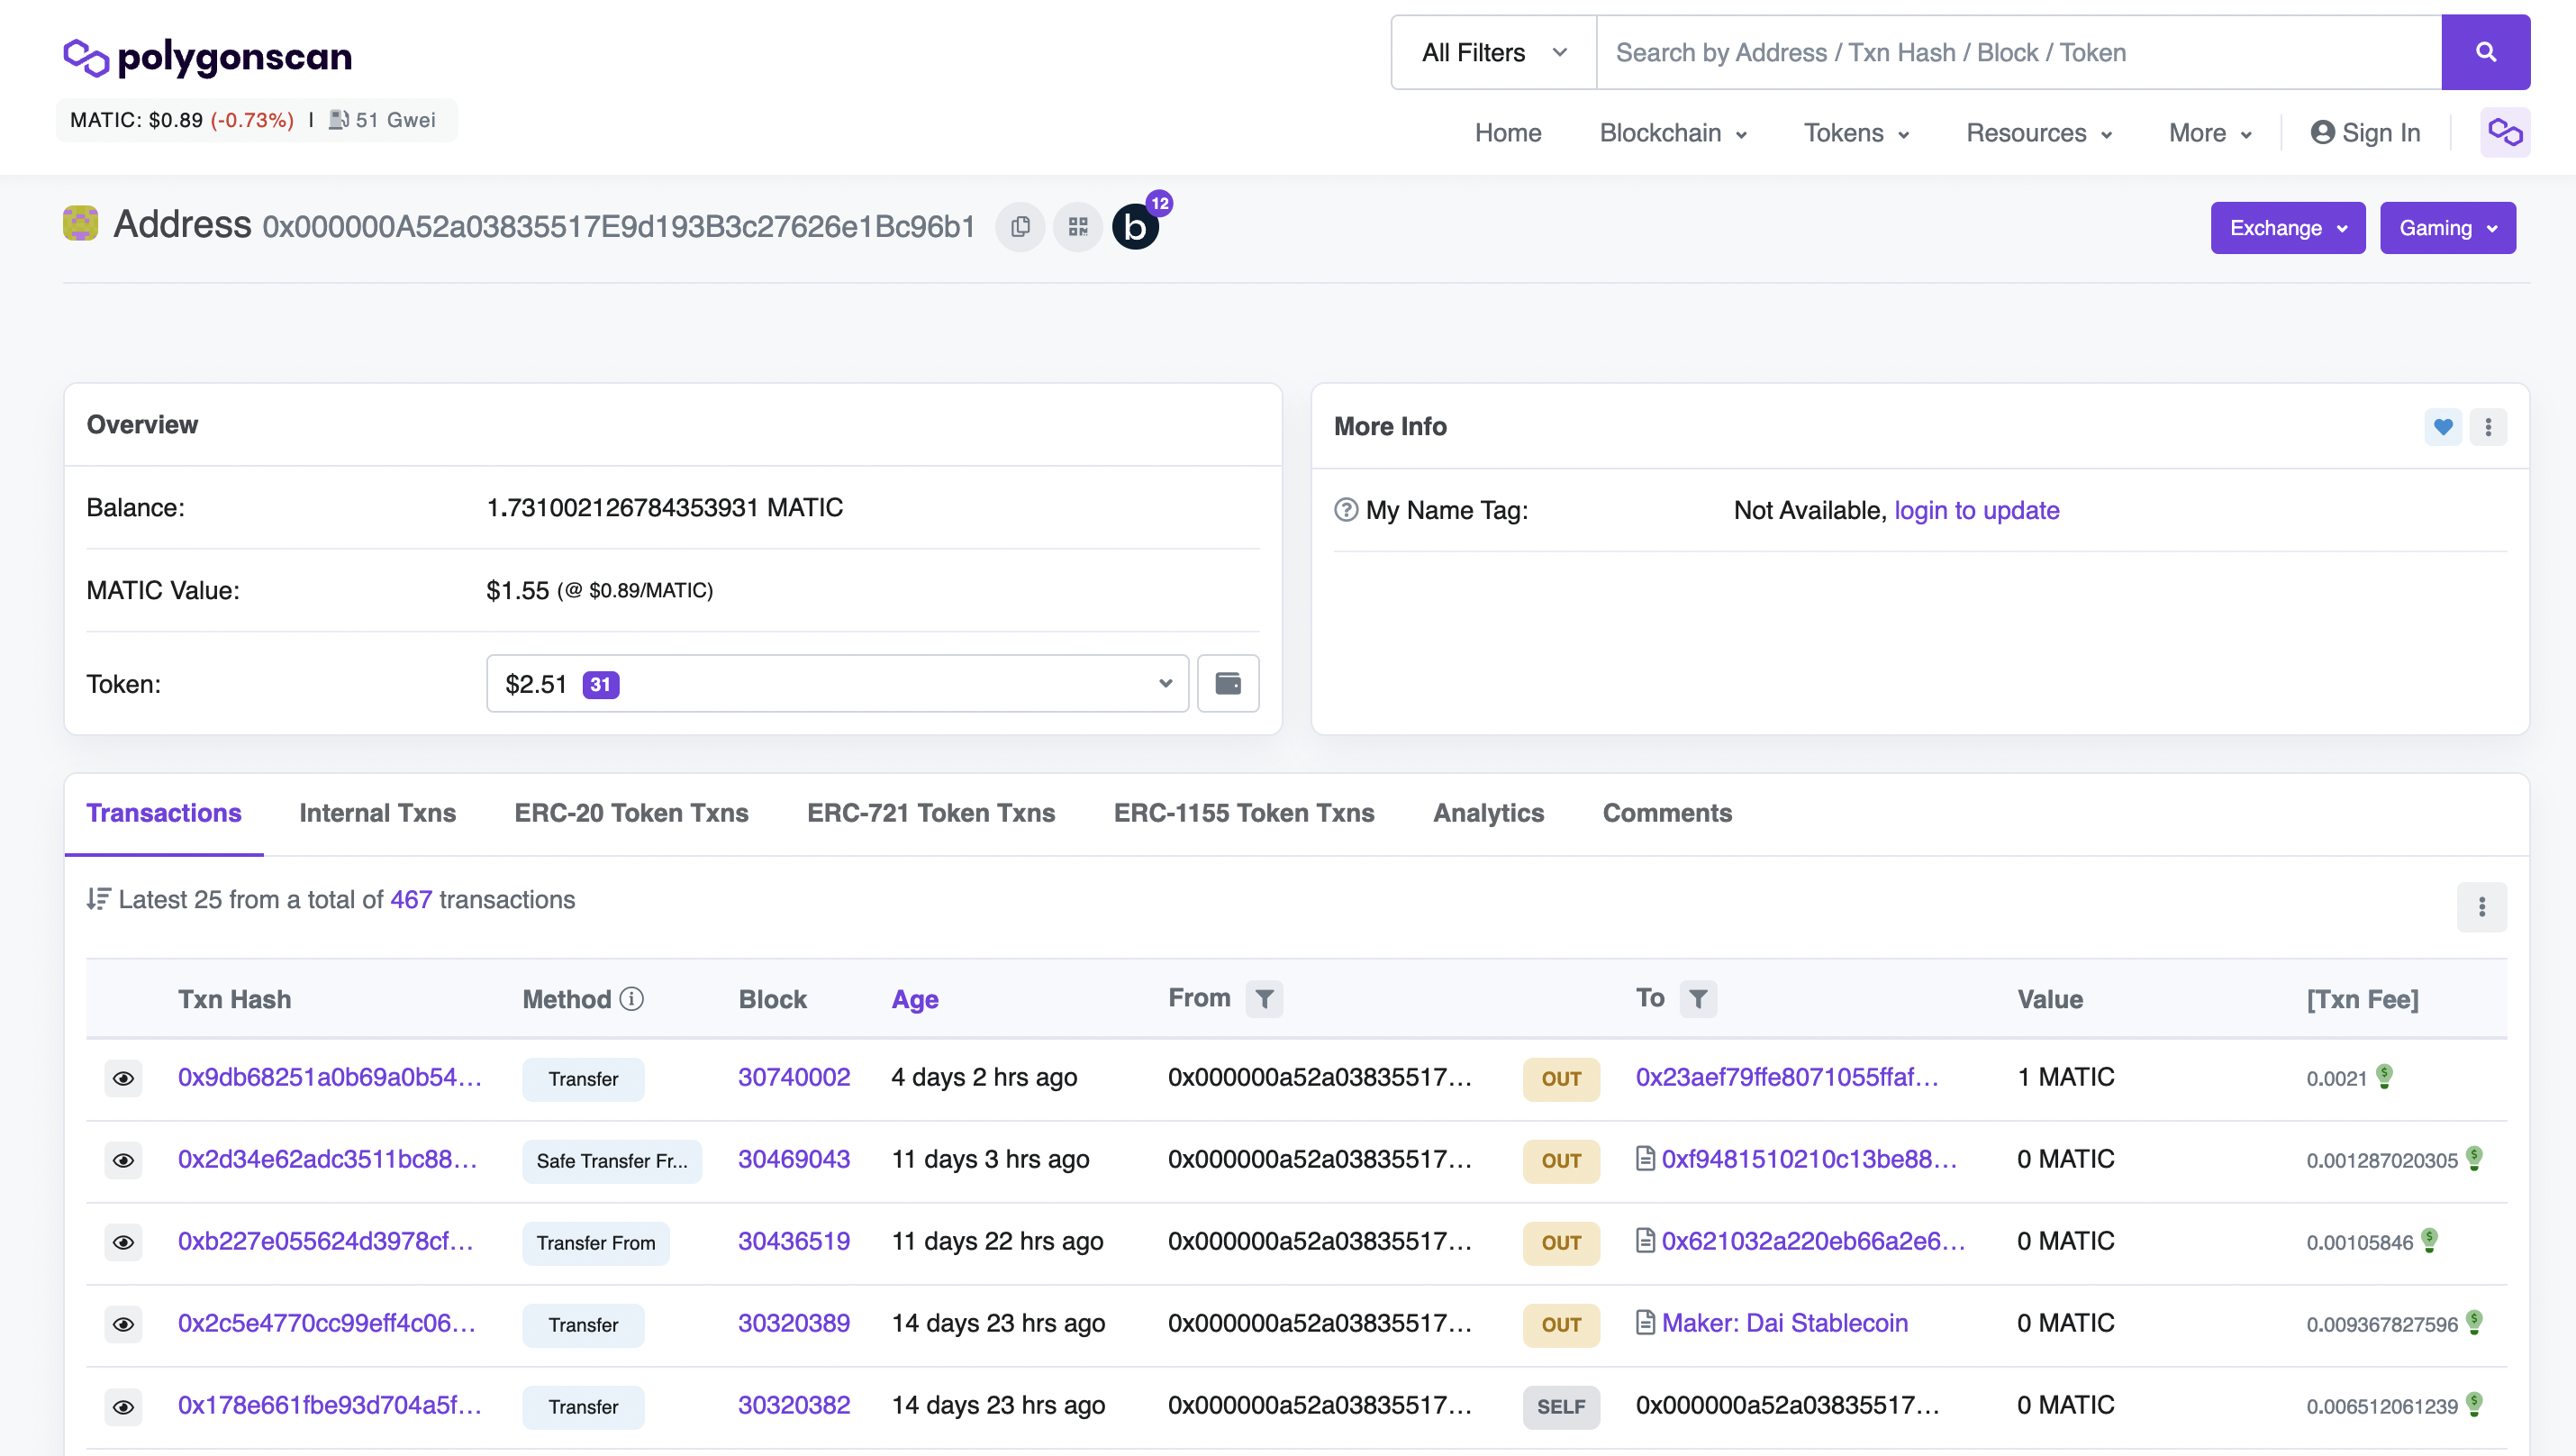2576x1456 pixels.
Task: Focus the address search input field
Action: [x=2018, y=52]
